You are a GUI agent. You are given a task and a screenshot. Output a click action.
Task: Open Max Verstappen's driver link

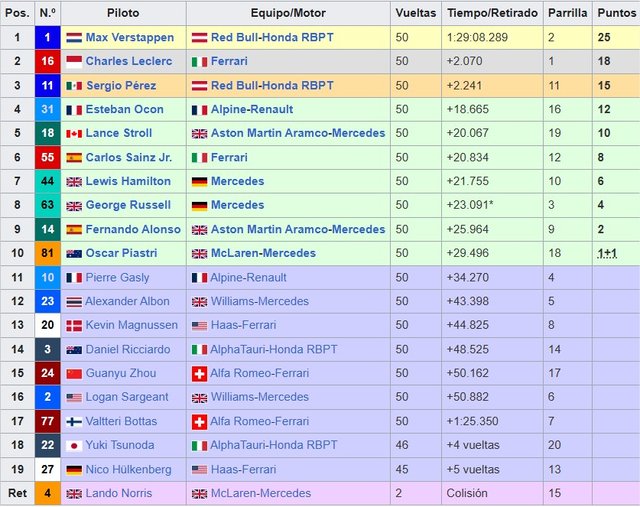(130, 38)
